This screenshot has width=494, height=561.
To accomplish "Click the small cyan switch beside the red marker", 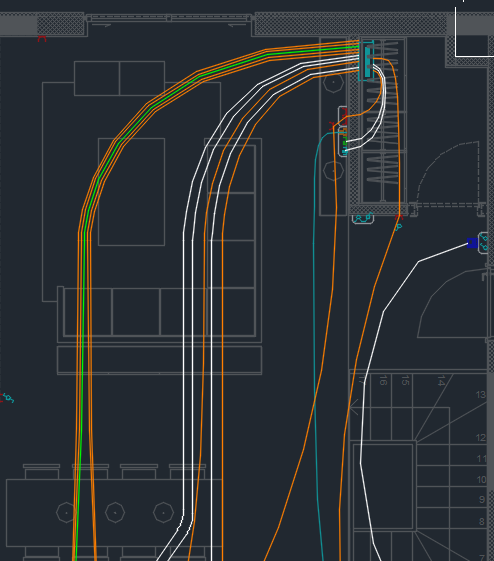I will tap(399, 226).
